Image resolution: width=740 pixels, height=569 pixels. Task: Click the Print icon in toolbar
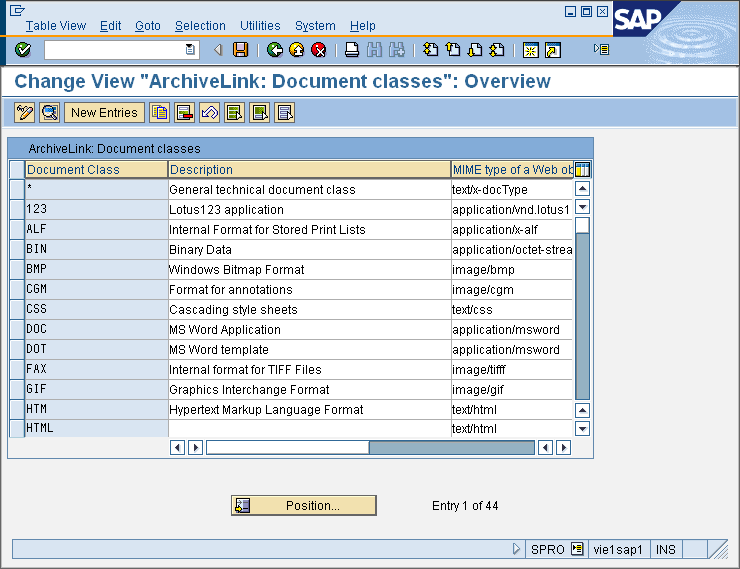click(x=351, y=50)
